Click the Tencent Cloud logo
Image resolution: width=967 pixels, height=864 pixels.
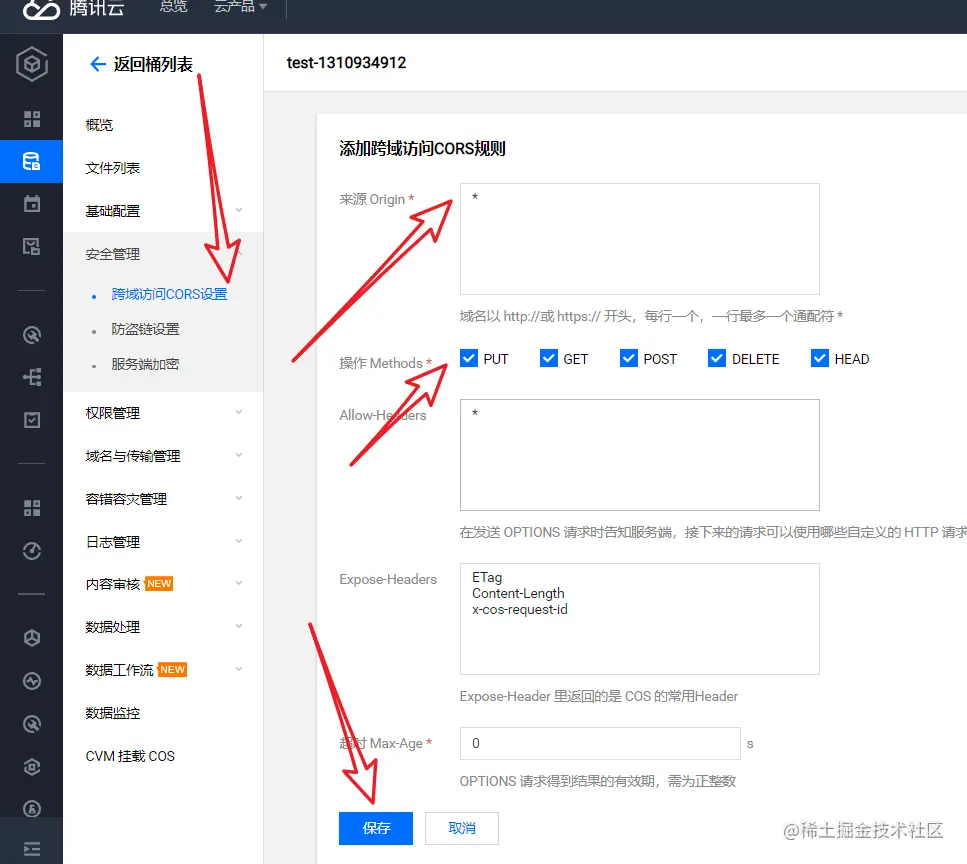point(73,8)
